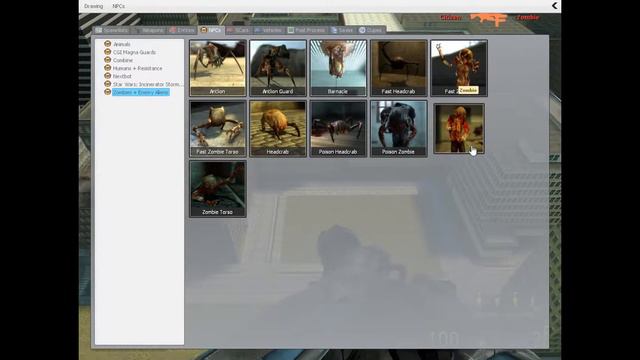Spawn the Fast Zombie Torso NPC
640x360 pixels.
(x=218, y=128)
